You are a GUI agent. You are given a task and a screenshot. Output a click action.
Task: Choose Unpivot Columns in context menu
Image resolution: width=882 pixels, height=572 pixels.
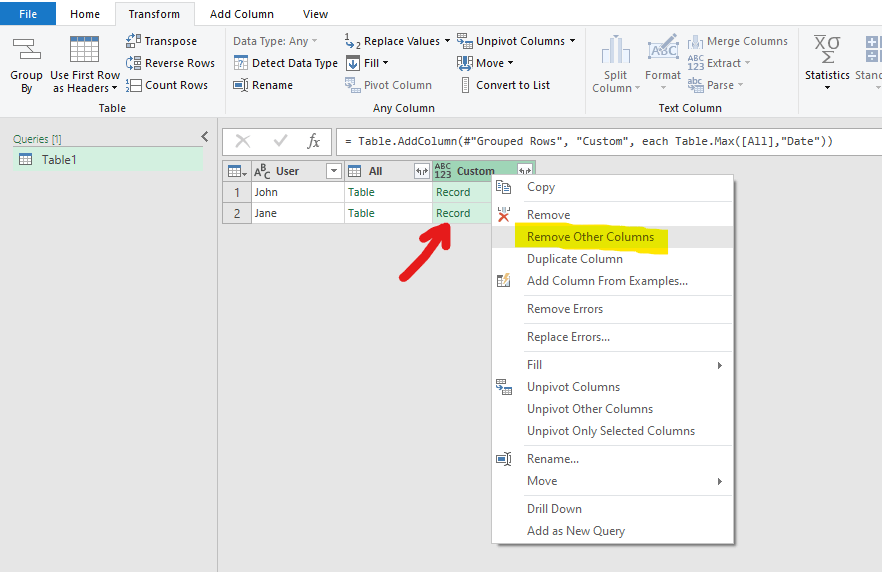tap(613, 387)
